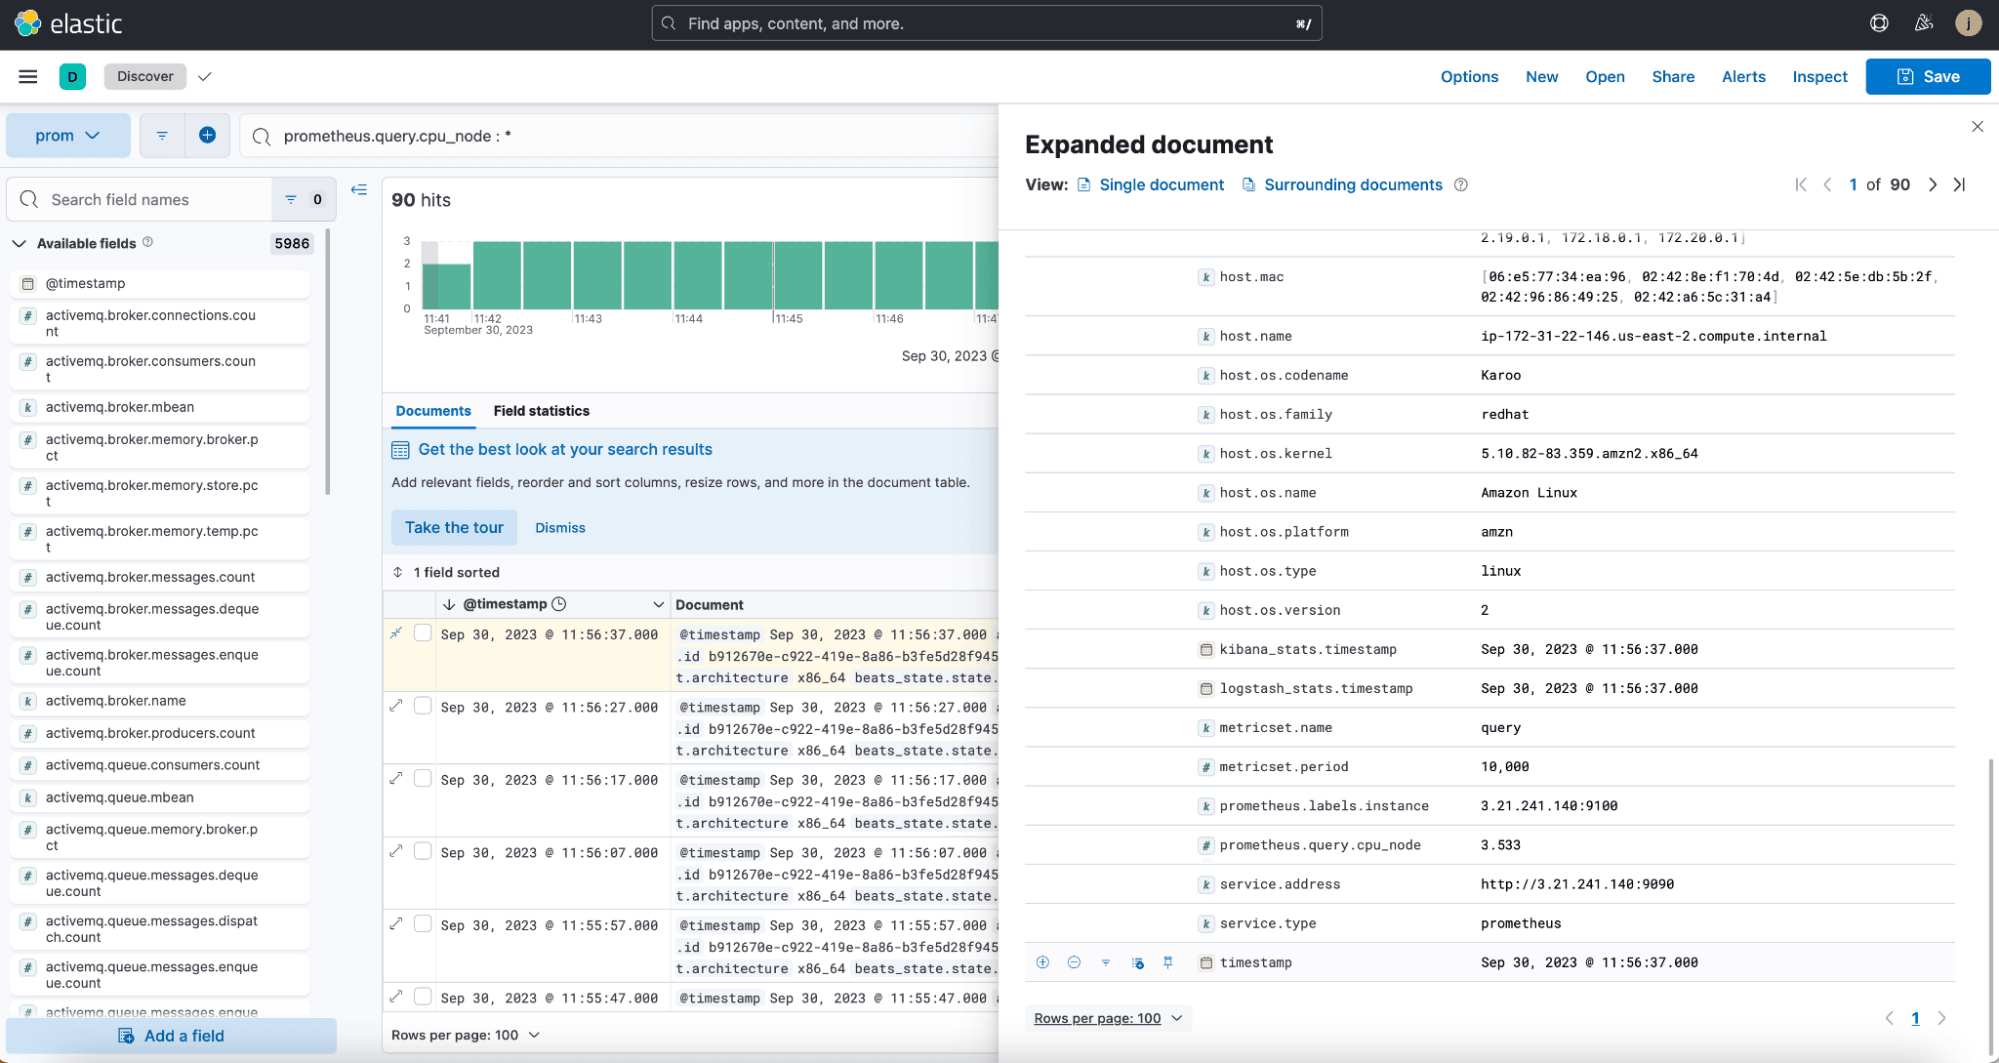This screenshot has width=1999, height=1063.
Task: Open the help menu in the top bar
Action: [1878, 23]
